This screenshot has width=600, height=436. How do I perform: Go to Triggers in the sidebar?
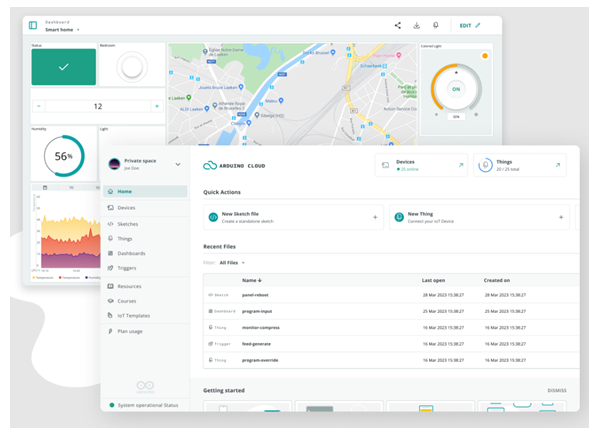click(128, 268)
